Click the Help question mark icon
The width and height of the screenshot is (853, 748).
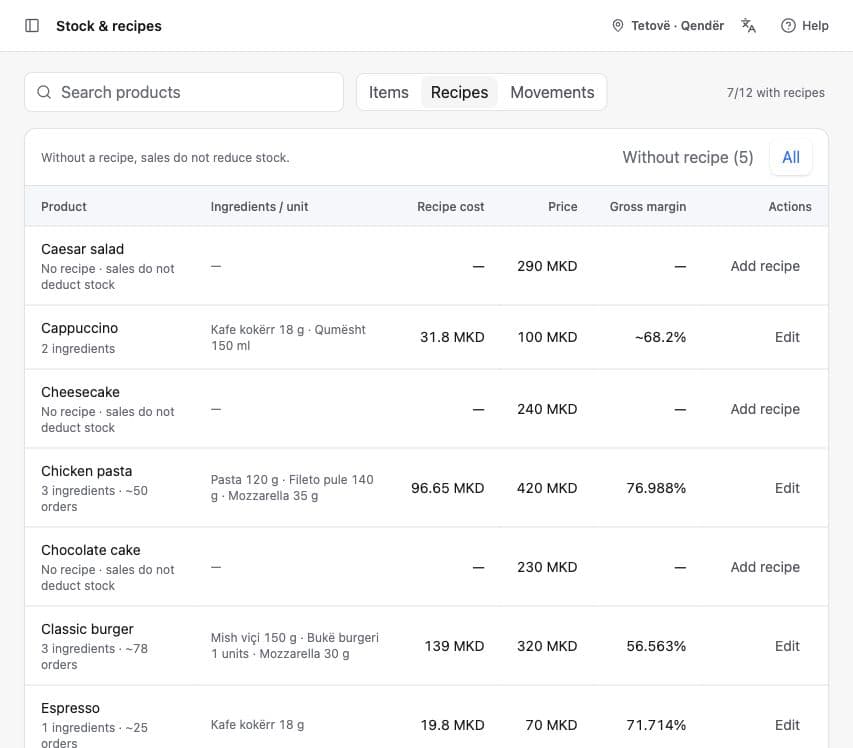click(788, 26)
